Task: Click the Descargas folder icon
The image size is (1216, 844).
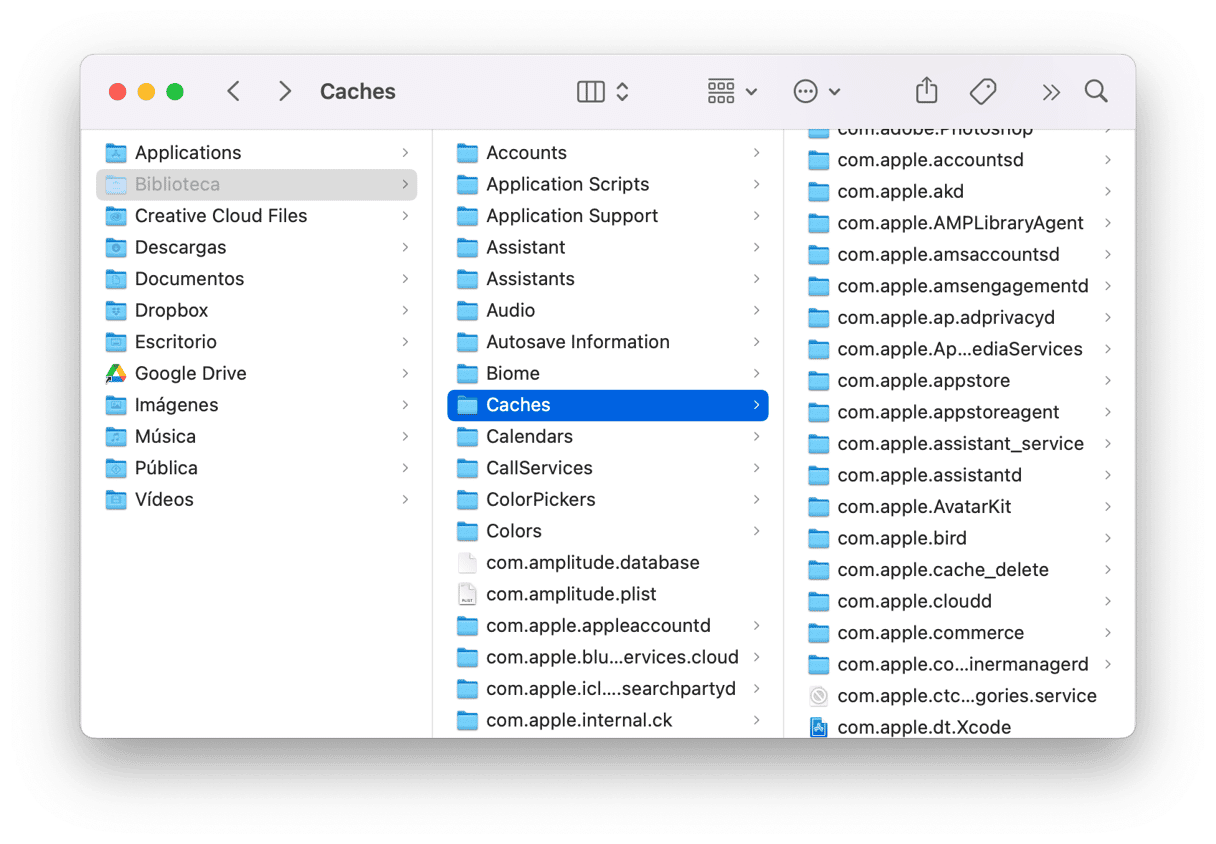Action: [x=117, y=247]
